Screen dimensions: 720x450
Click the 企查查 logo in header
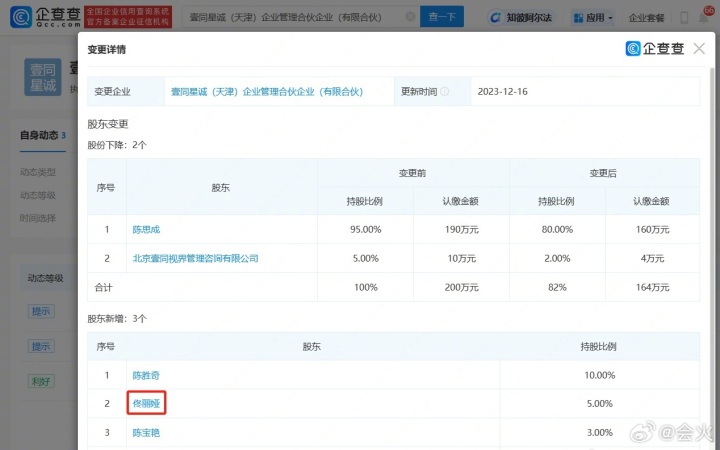point(45,17)
